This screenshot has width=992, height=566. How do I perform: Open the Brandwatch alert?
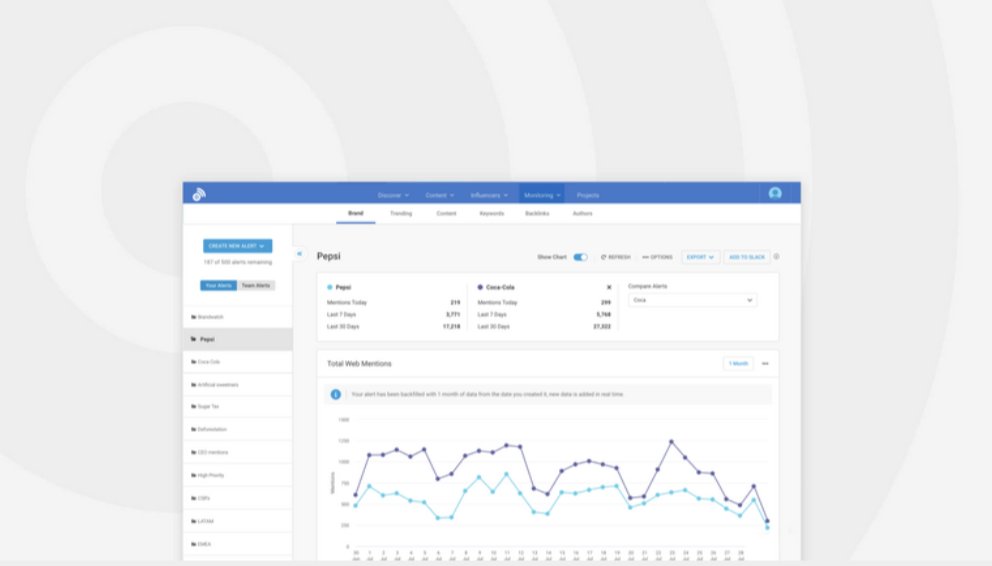point(238,317)
